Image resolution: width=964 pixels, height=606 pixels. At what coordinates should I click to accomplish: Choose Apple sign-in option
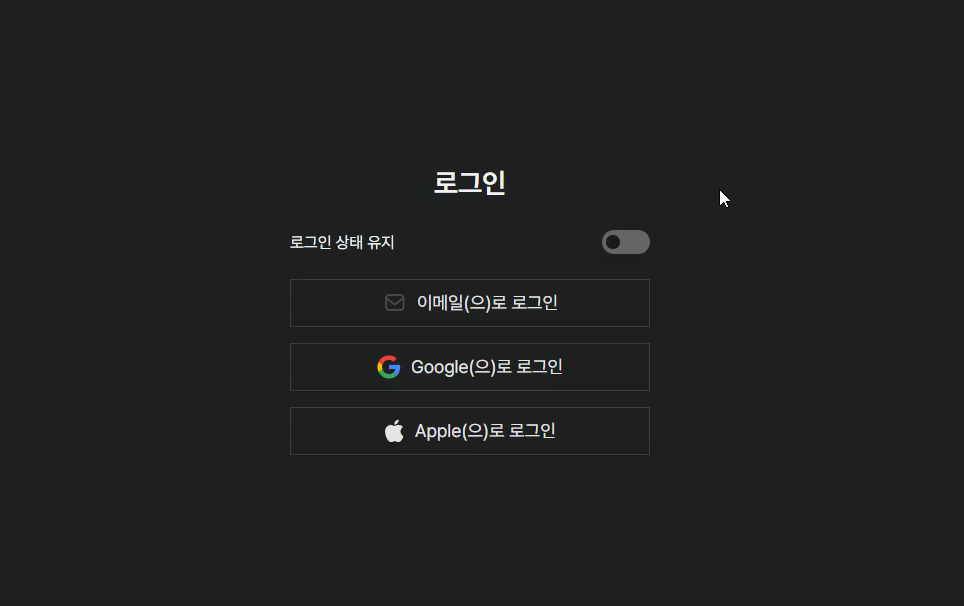click(x=470, y=431)
